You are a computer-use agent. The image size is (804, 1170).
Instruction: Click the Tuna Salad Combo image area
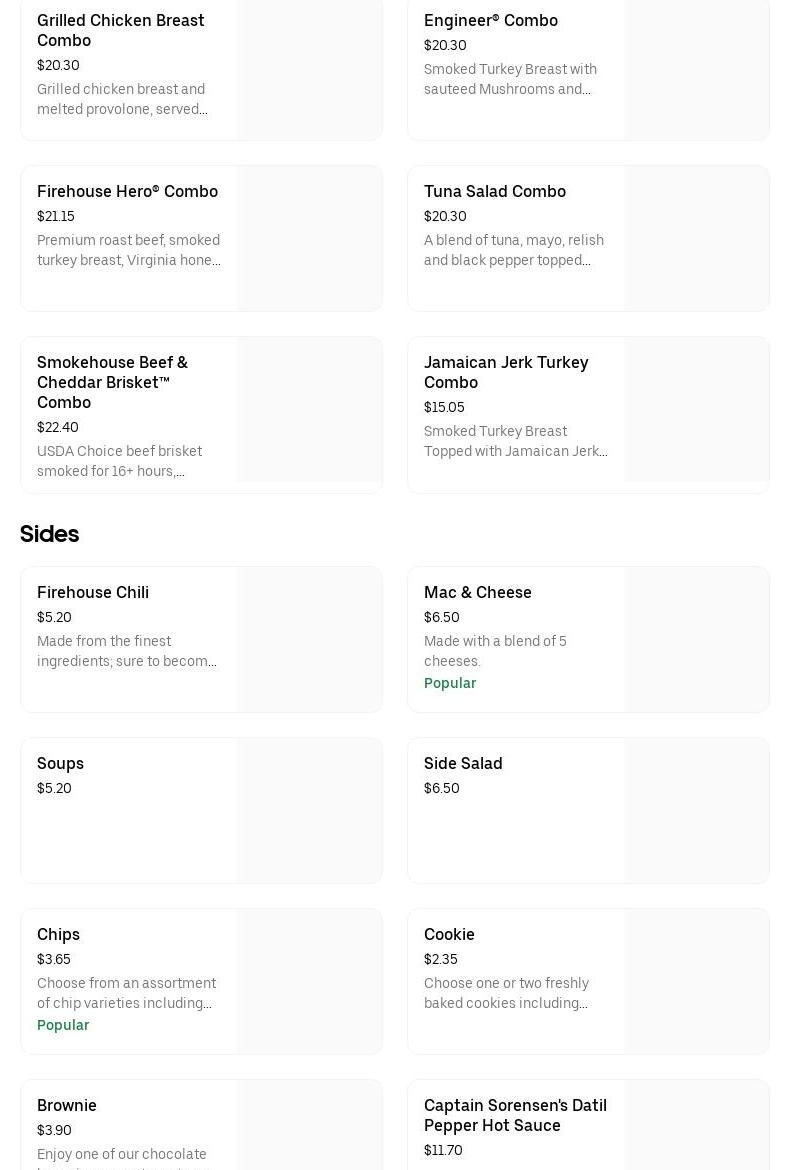click(696, 239)
